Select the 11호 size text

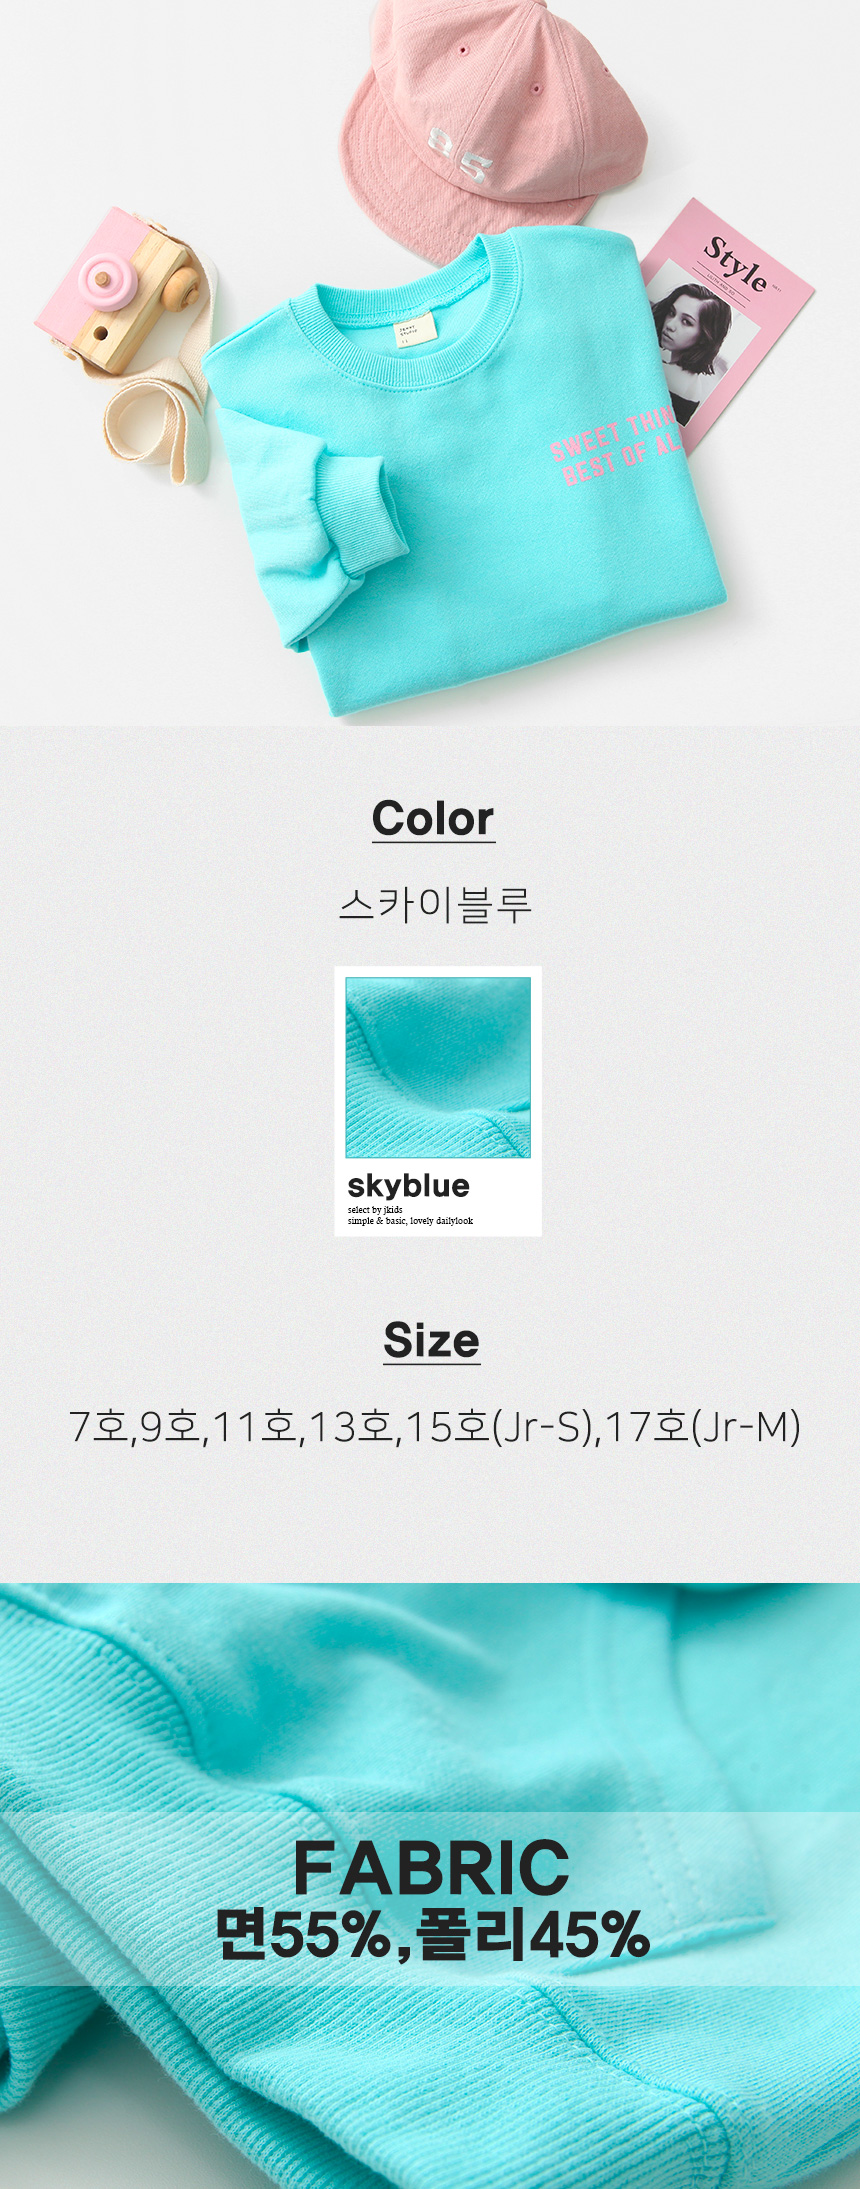(x=254, y=1426)
